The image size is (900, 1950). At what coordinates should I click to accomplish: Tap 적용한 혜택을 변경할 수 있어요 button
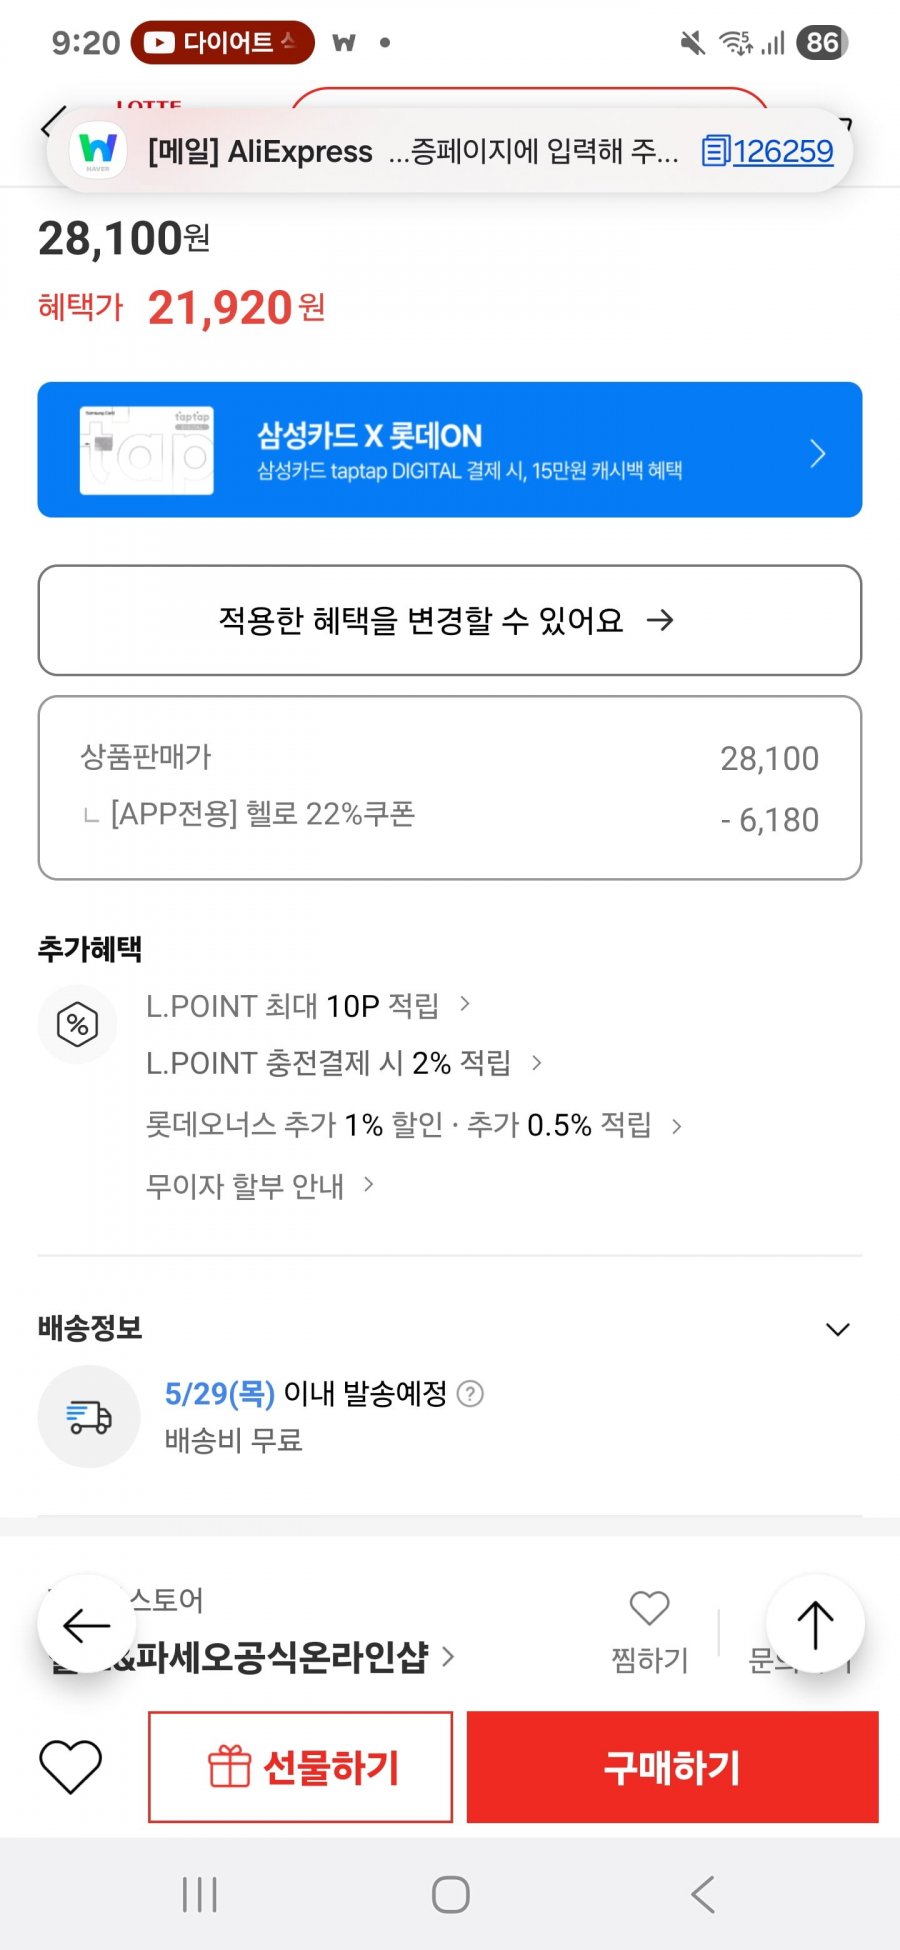[x=450, y=620]
